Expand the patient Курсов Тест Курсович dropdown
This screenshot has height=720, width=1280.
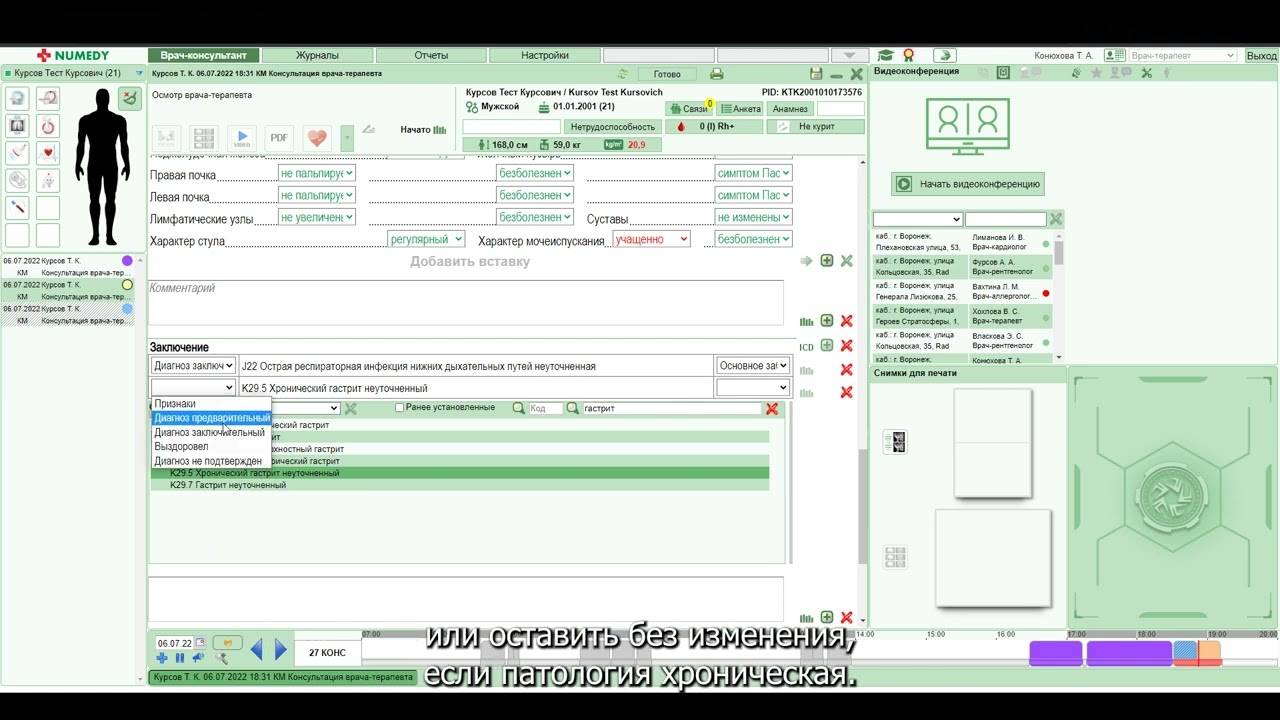coord(139,73)
